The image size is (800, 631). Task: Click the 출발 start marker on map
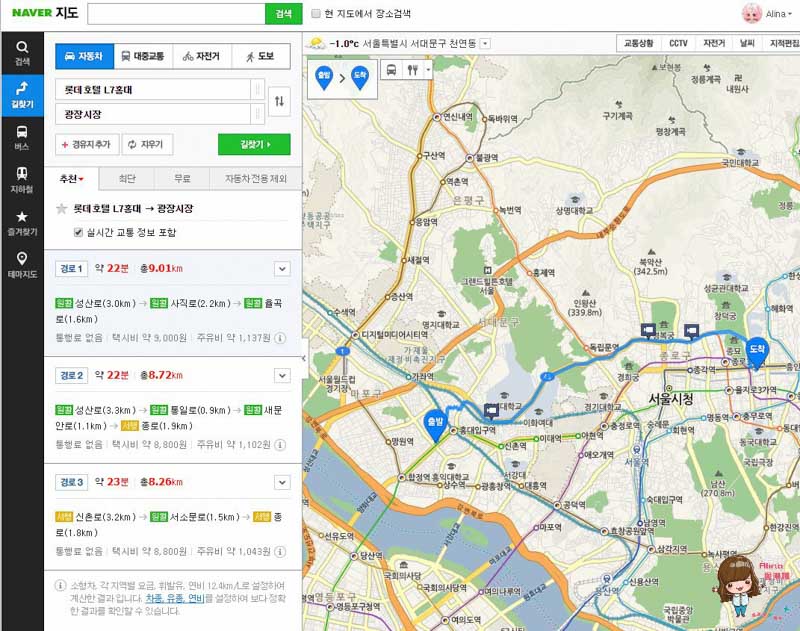(x=435, y=426)
